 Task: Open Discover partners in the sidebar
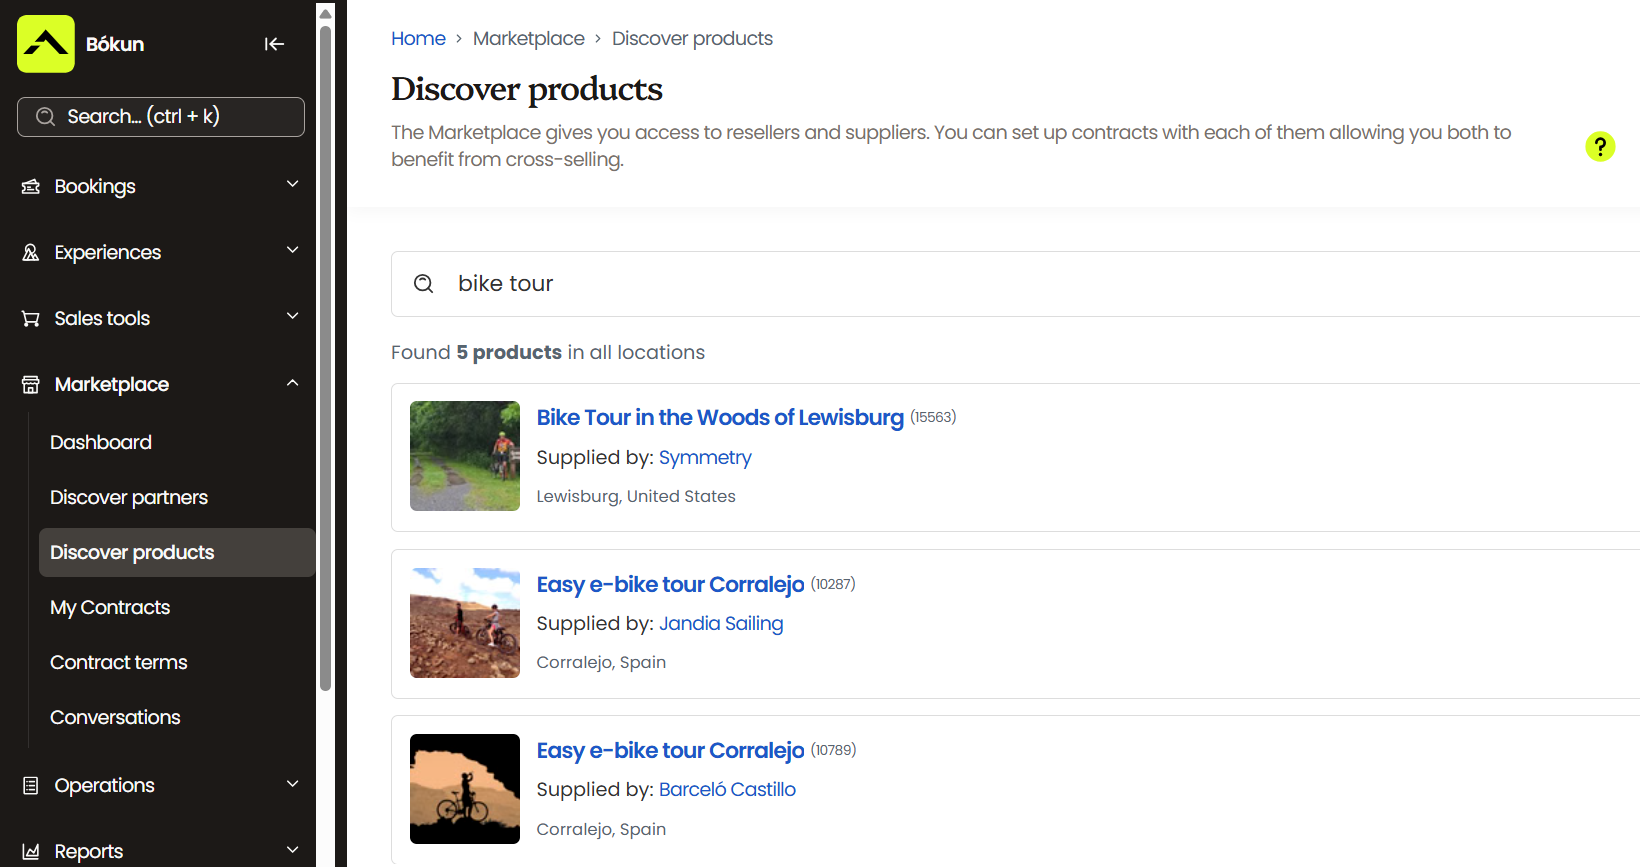pos(129,498)
